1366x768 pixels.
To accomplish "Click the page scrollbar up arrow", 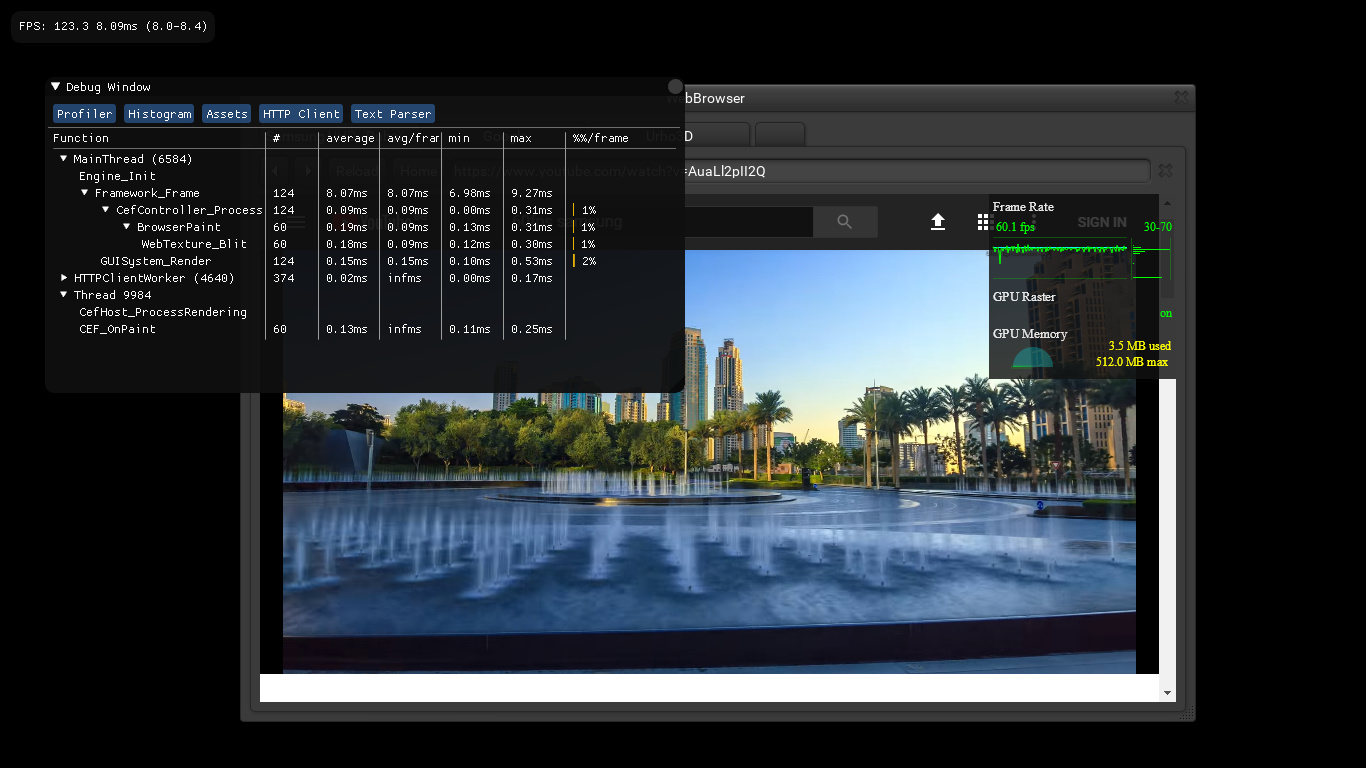I will (1168, 201).
